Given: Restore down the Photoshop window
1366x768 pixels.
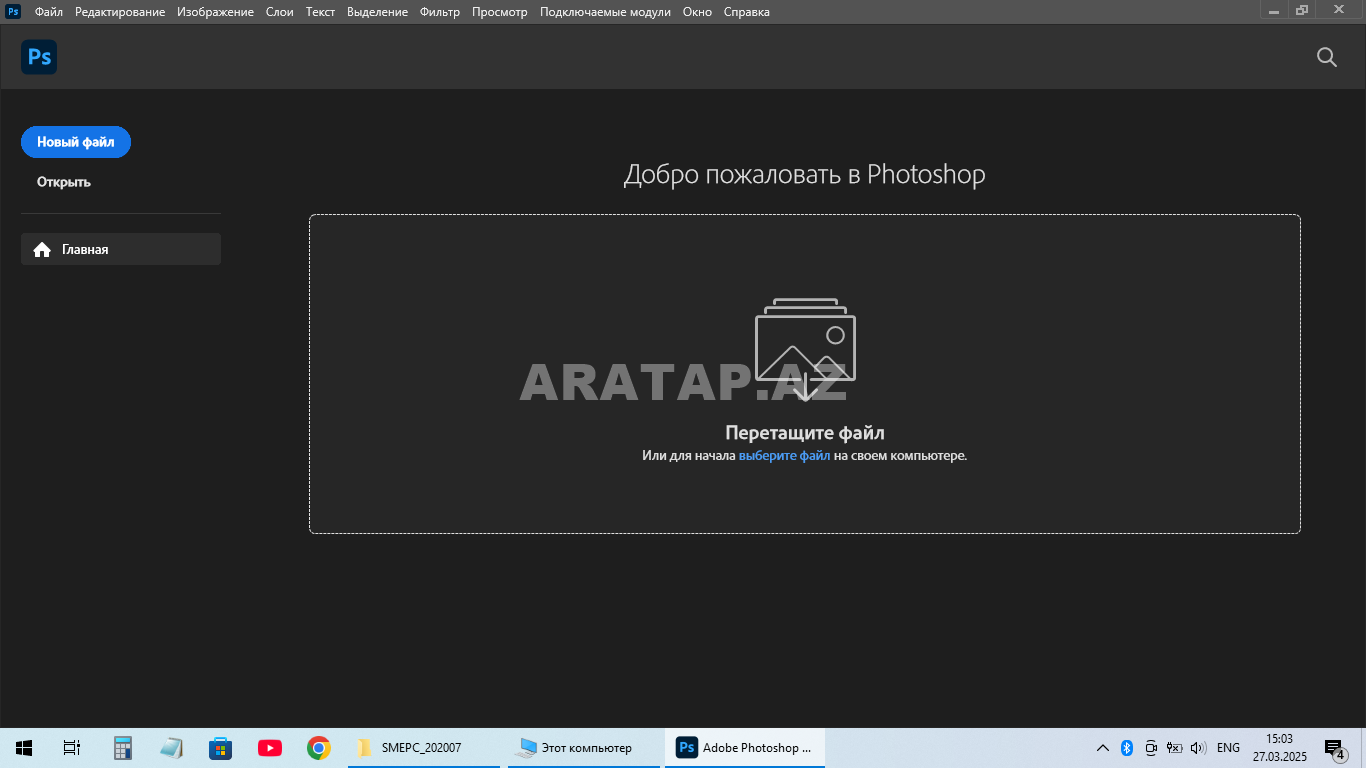Looking at the screenshot, I should (x=1302, y=10).
